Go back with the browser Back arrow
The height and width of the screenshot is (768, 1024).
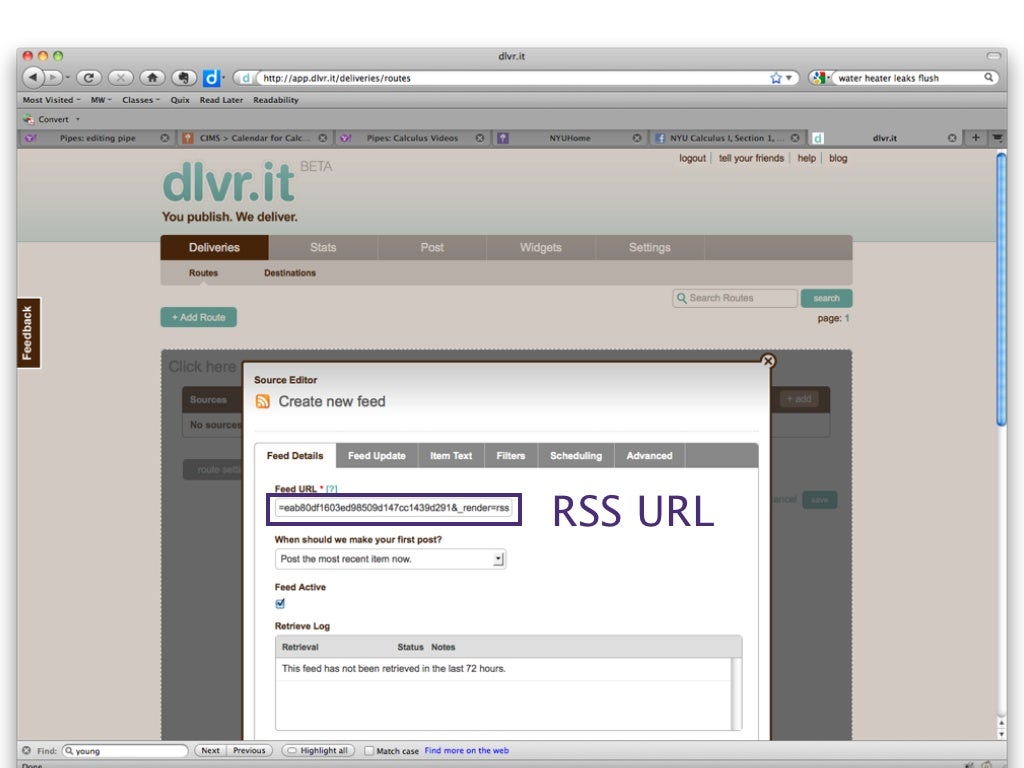(33, 78)
